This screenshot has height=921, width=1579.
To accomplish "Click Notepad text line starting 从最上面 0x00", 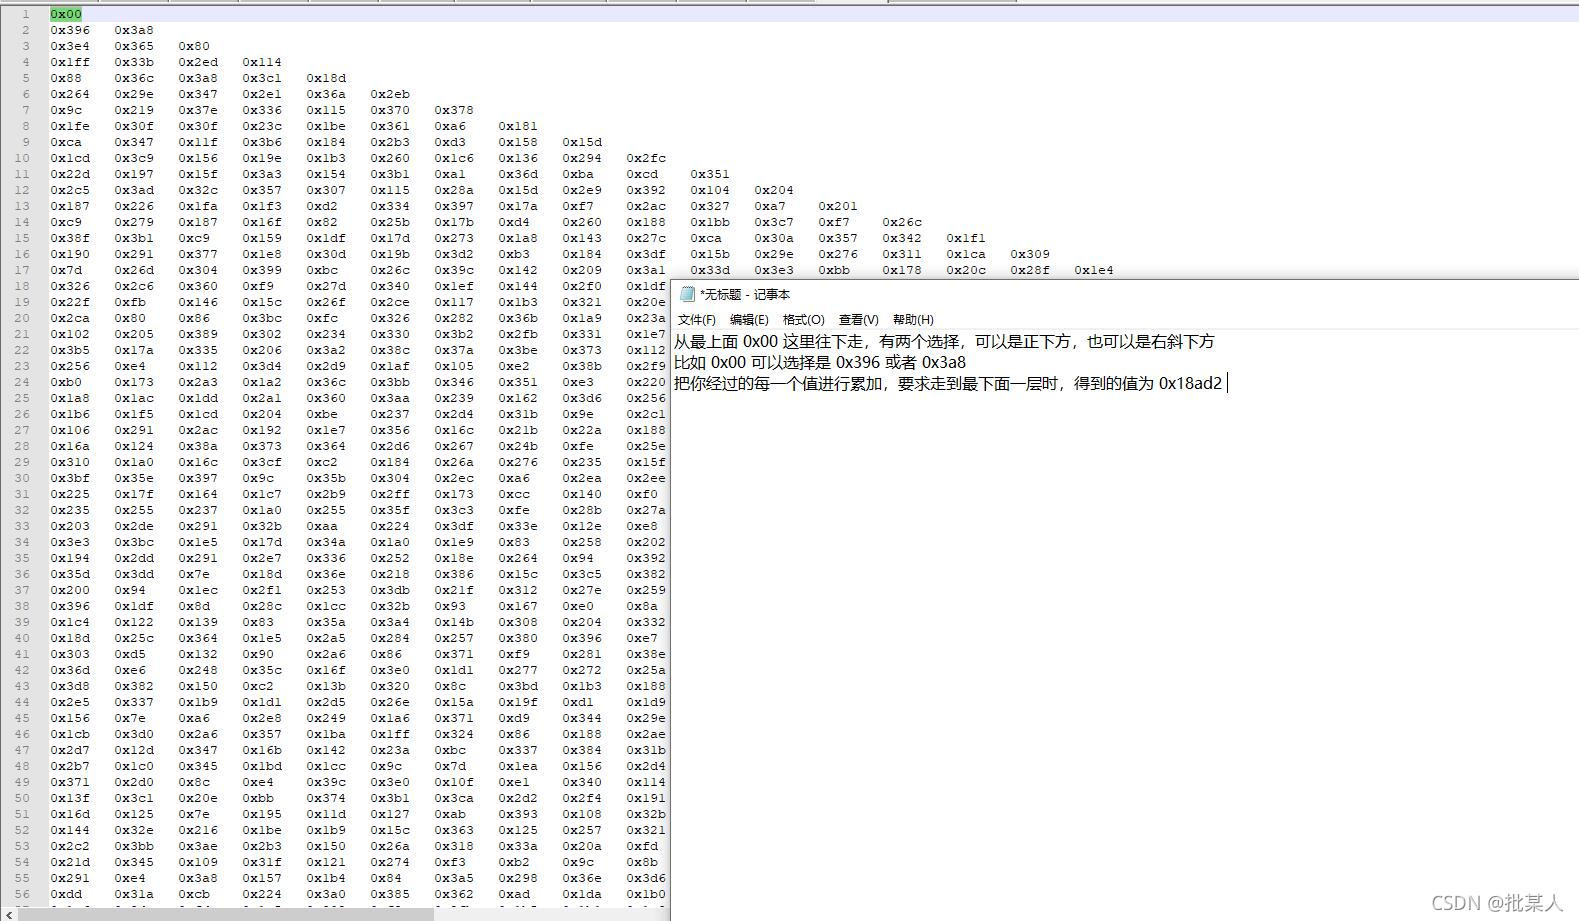I will (944, 342).
